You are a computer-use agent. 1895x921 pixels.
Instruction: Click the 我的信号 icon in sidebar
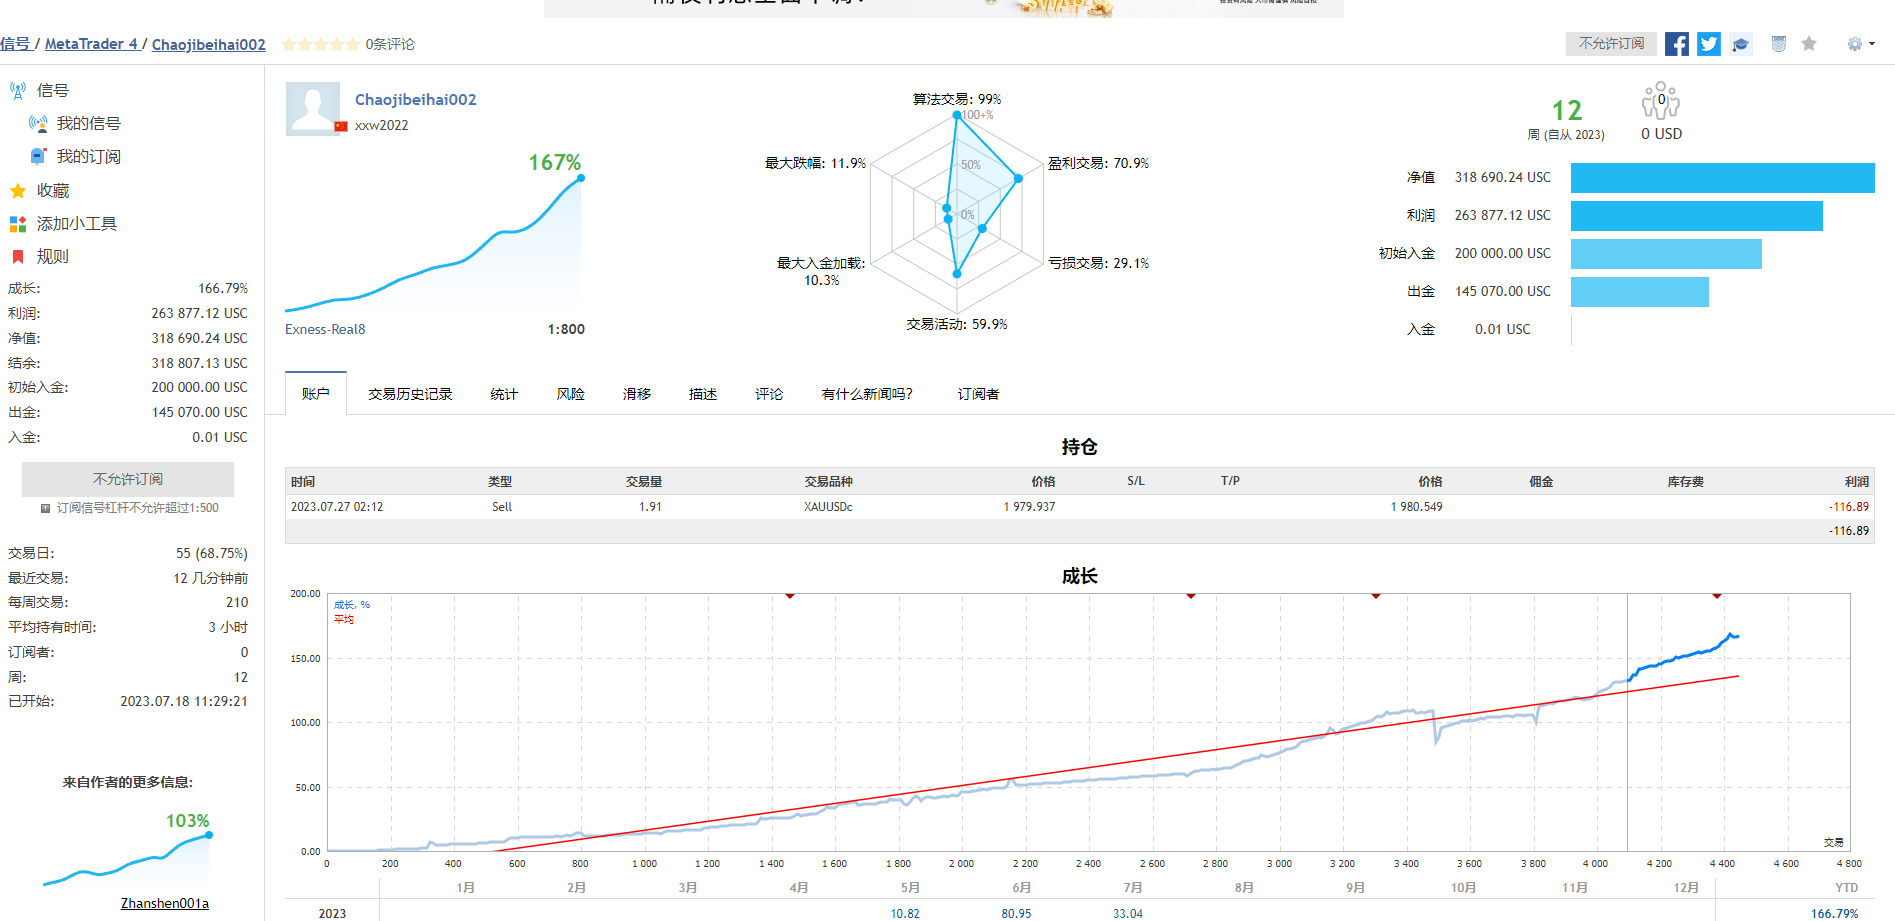tap(38, 123)
